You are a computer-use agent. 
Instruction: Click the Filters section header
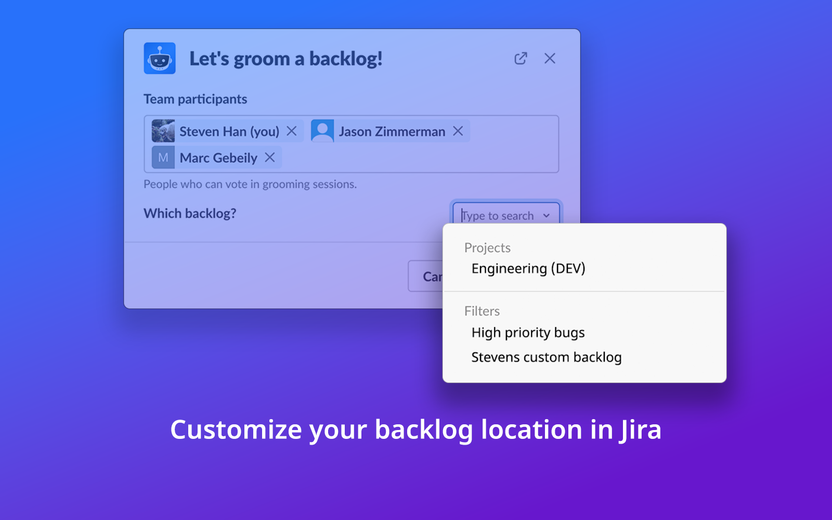tap(482, 311)
